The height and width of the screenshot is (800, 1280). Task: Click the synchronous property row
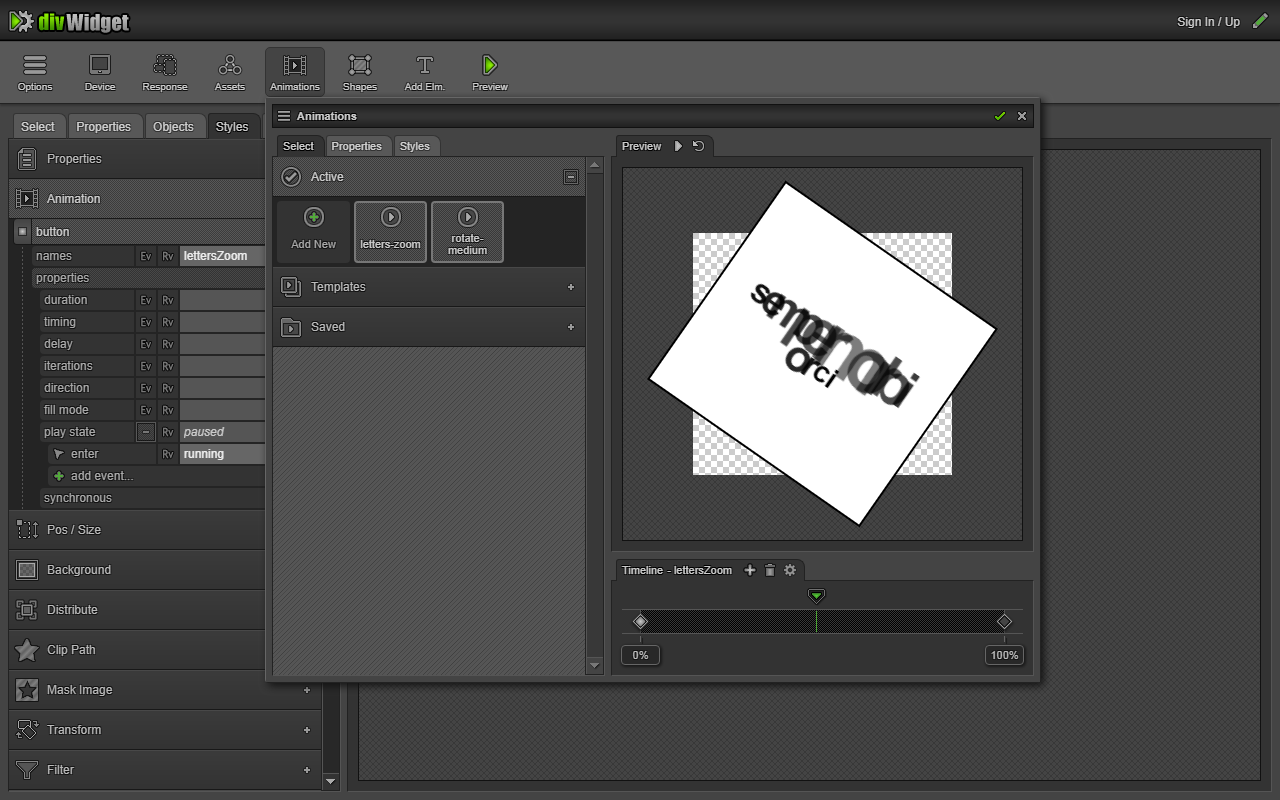coord(151,498)
